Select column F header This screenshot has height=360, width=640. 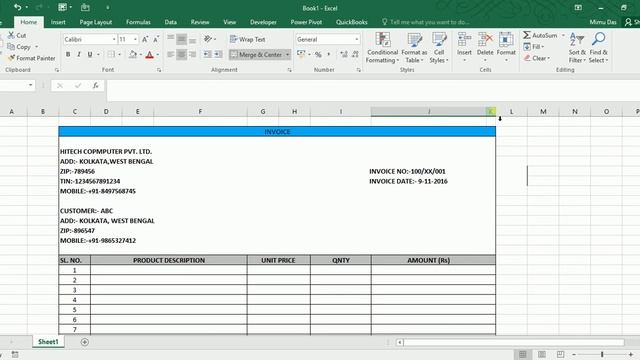tap(200, 111)
